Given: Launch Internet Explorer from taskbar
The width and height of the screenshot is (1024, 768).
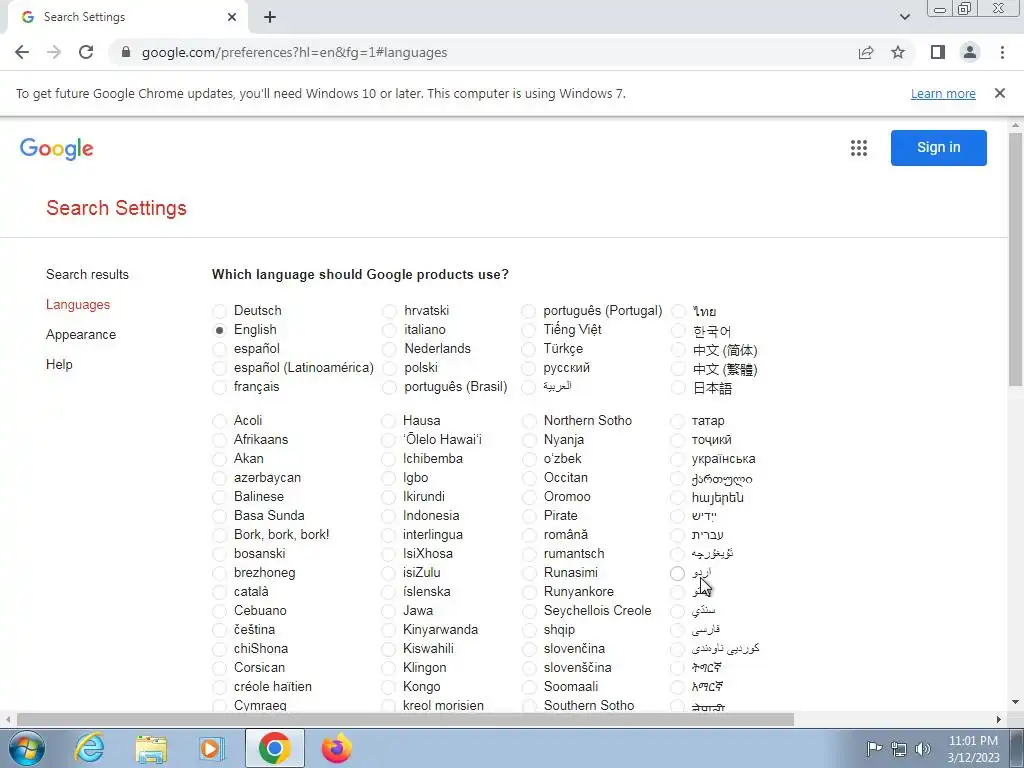Looking at the screenshot, I should [89, 748].
